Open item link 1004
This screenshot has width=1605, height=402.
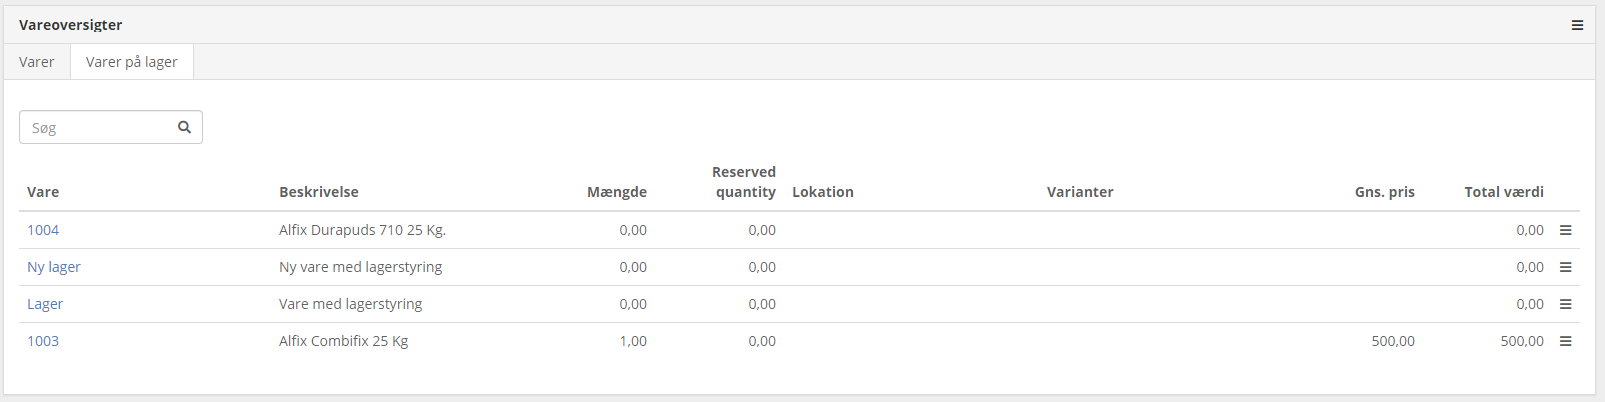point(43,230)
